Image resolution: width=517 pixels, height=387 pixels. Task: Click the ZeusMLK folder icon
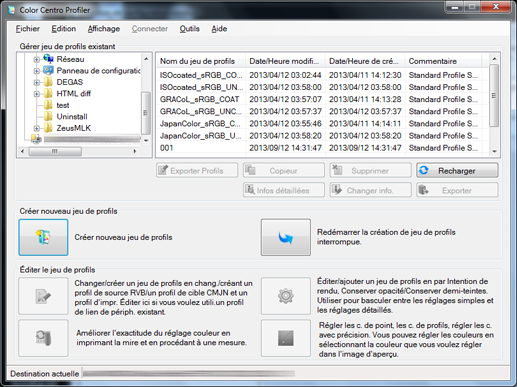(48, 128)
